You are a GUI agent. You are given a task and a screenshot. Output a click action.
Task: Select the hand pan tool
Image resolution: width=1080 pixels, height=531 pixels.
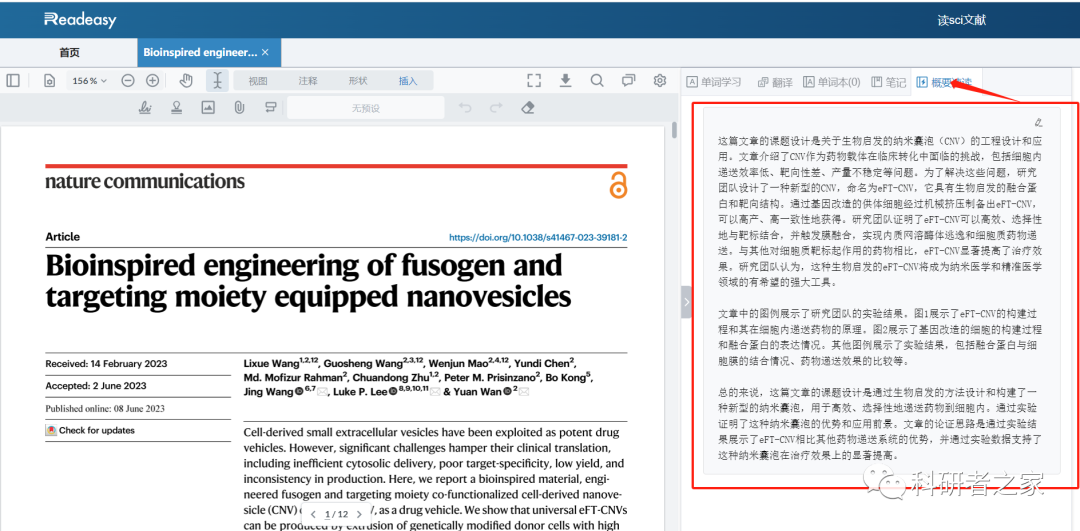(x=185, y=81)
